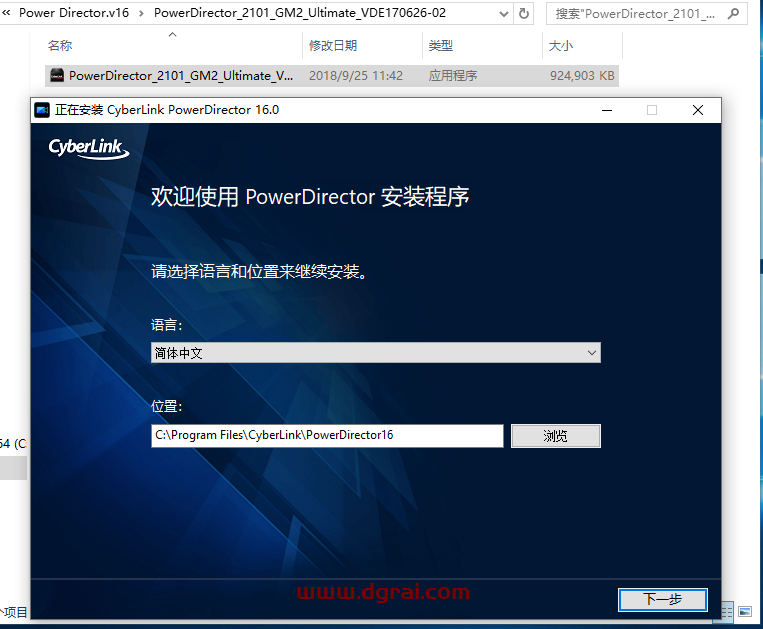Image resolution: width=763 pixels, height=629 pixels.
Task: Click the install location path field
Action: [327, 435]
